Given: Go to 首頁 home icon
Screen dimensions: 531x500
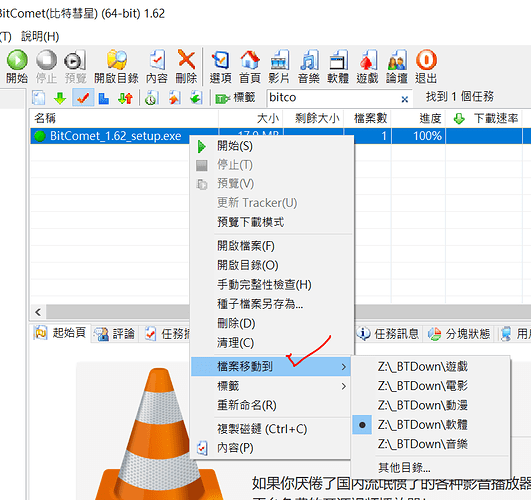Looking at the screenshot, I should coord(250,61).
